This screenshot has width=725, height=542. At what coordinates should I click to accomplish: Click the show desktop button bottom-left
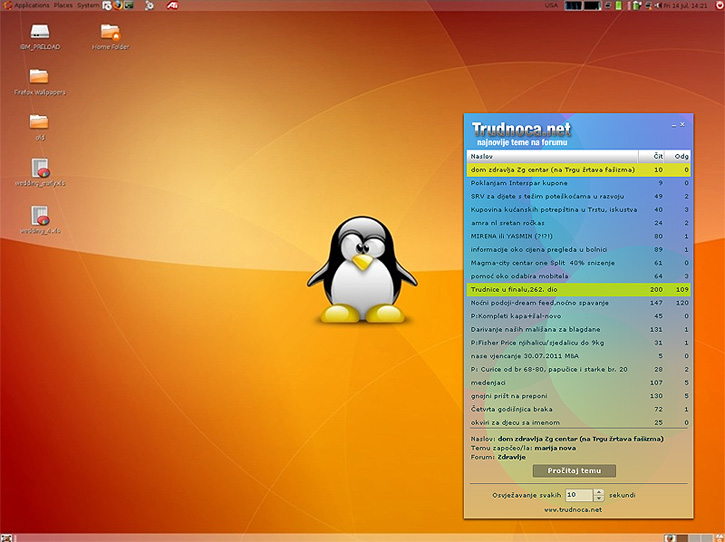[x=6, y=537]
